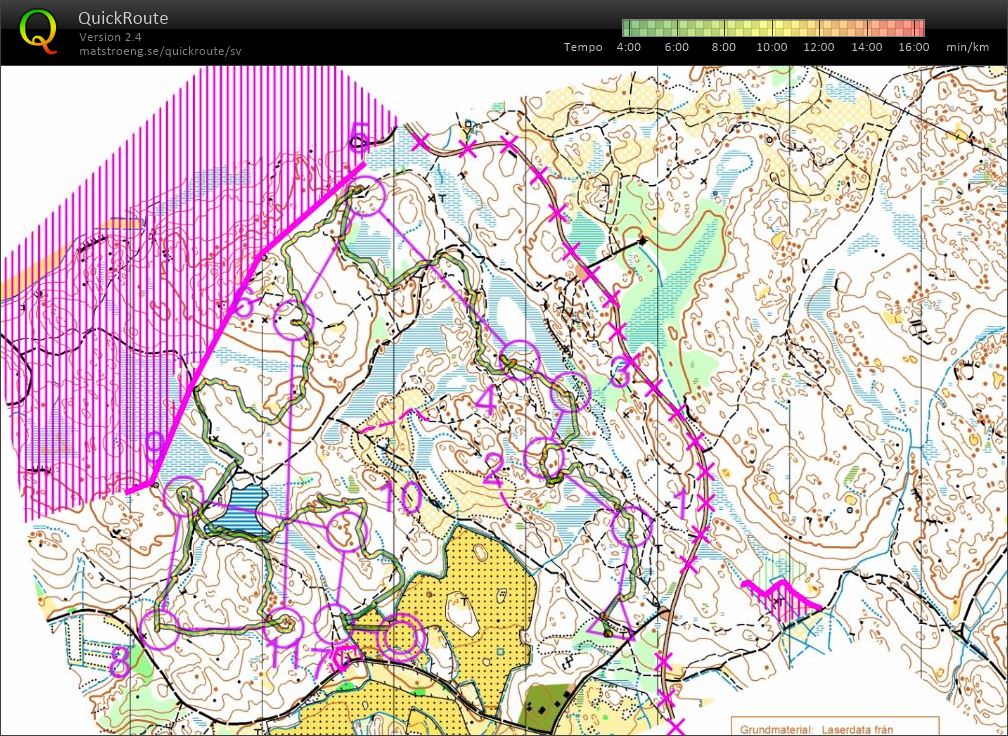The width and height of the screenshot is (1008, 736).
Task: Click the min/km unit label
Action: [x=968, y=47]
